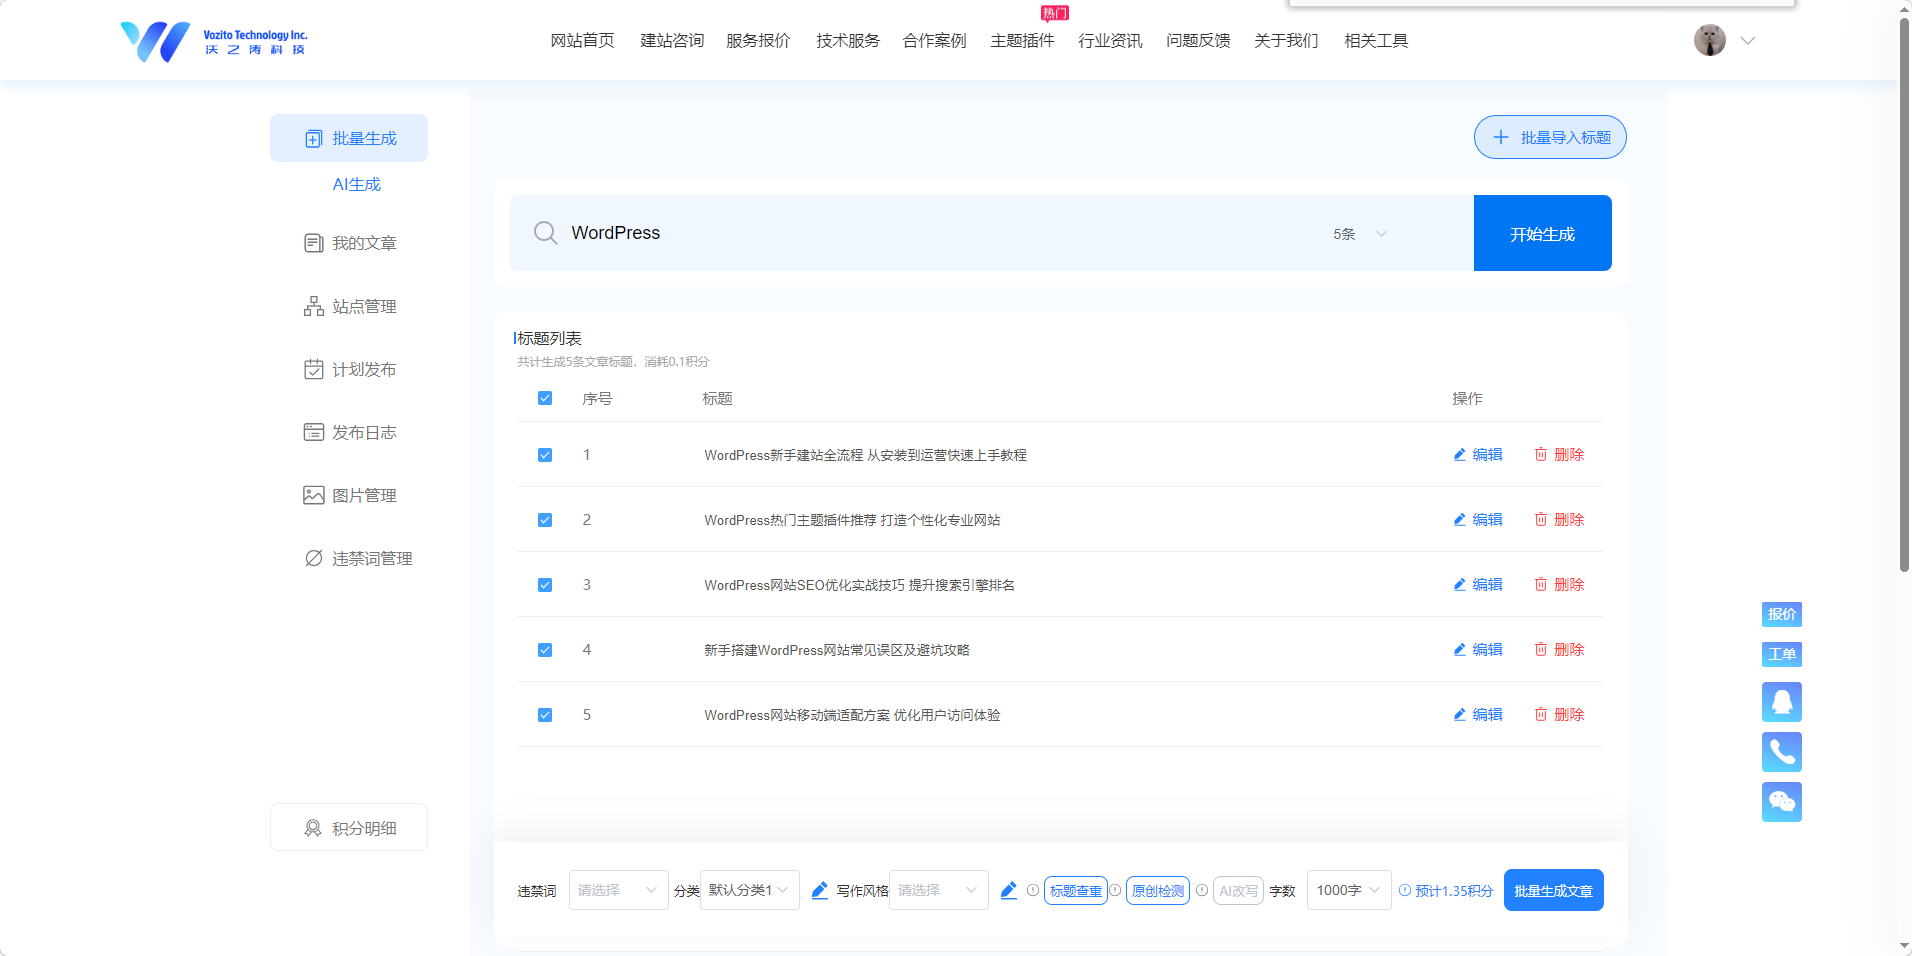Screen dimensions: 1912x956
Task: Open the 5条 generation count dropdown
Action: [1358, 233]
